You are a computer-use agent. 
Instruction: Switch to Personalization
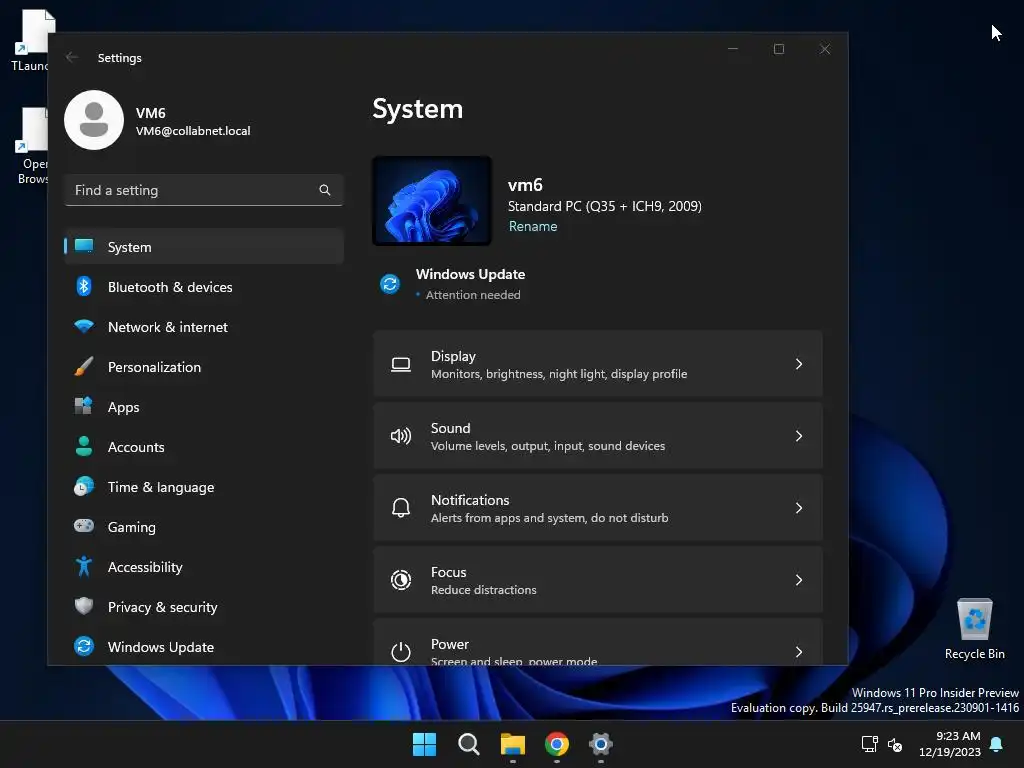click(204, 366)
